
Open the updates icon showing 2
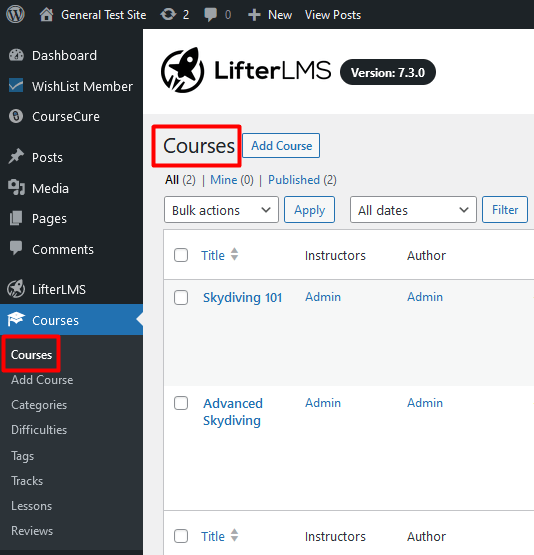pyautogui.click(x=168, y=15)
